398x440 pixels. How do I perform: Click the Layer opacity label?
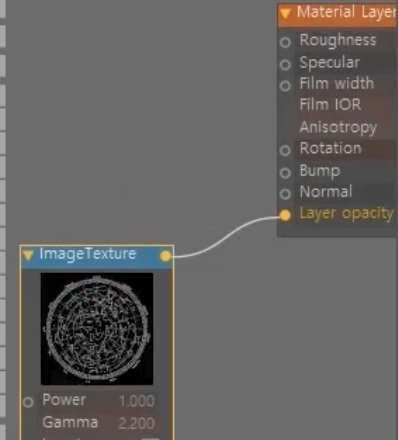coord(347,213)
